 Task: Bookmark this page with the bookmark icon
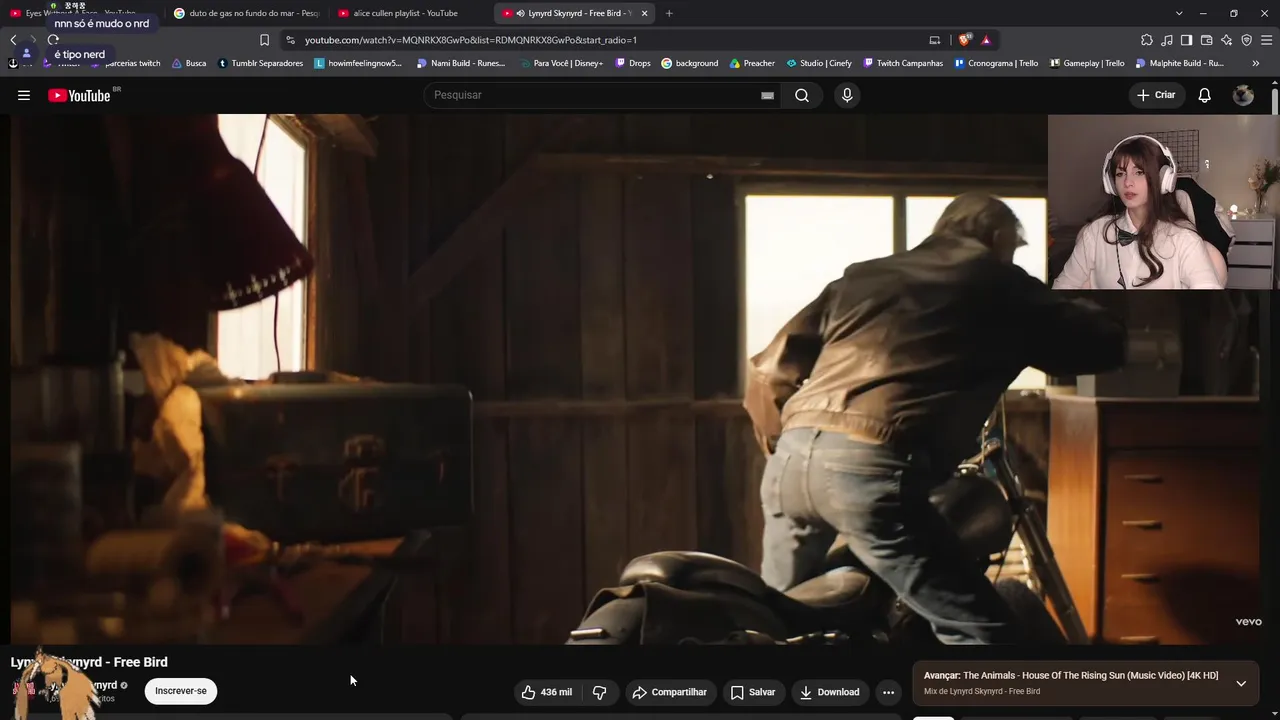pos(264,40)
